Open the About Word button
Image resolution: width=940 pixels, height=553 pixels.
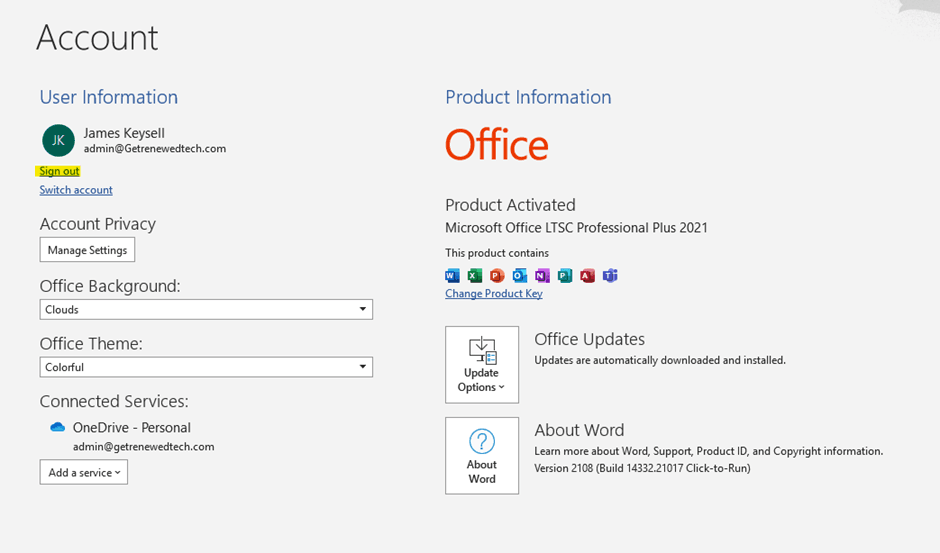click(482, 456)
